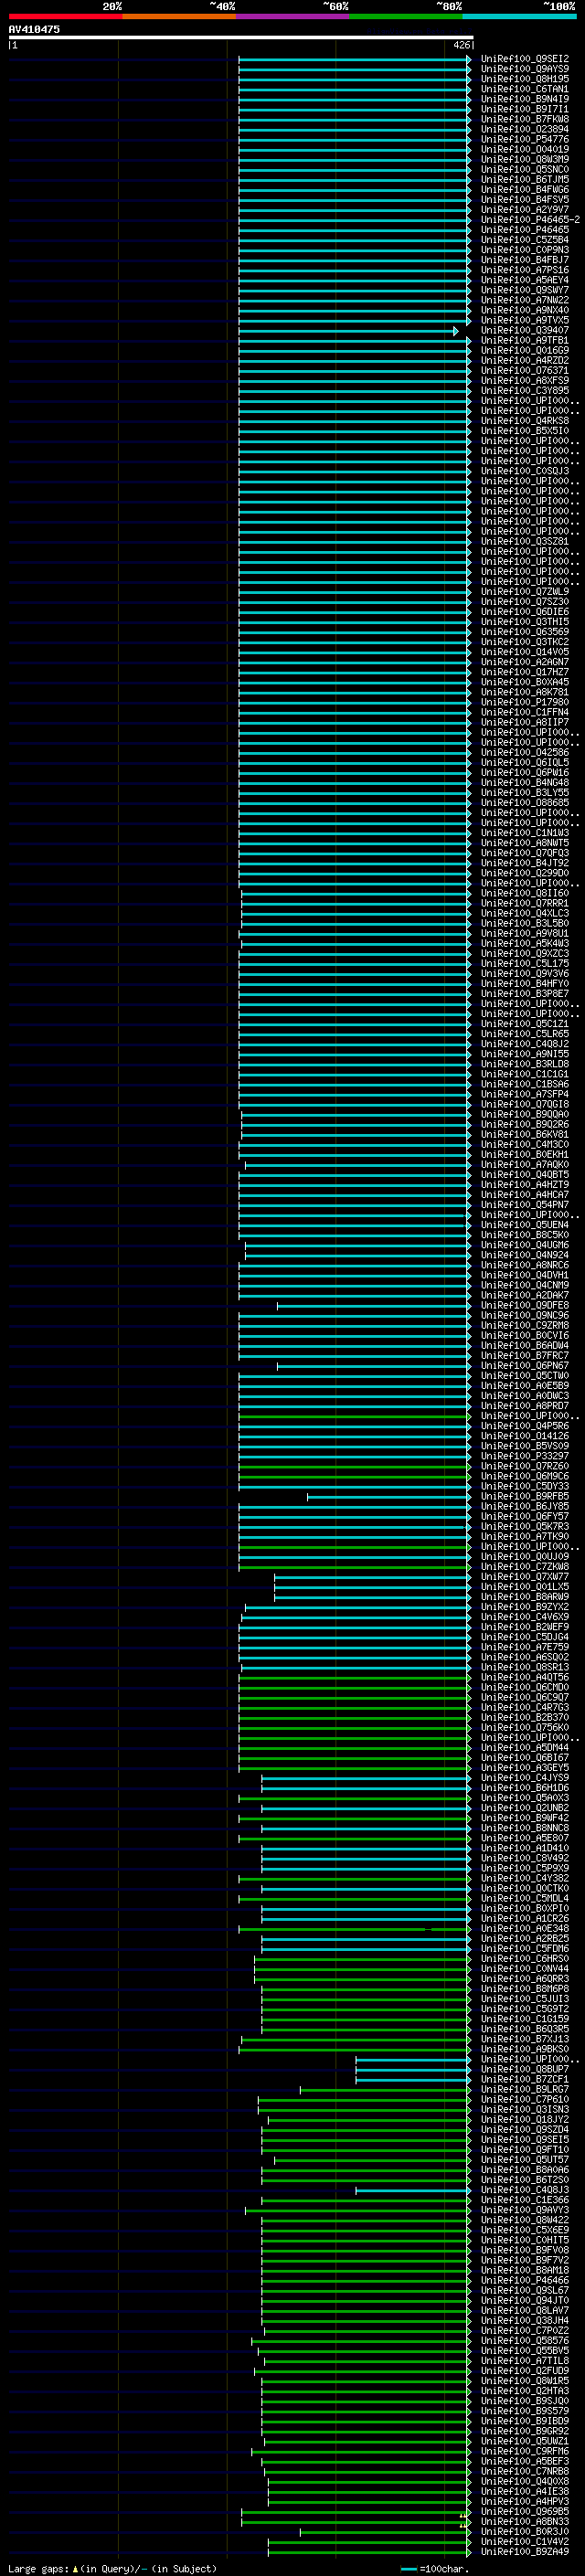This screenshot has height=2576, width=585.
Task: Select the UniRef100_B5X5I0 label
Action: point(525,431)
